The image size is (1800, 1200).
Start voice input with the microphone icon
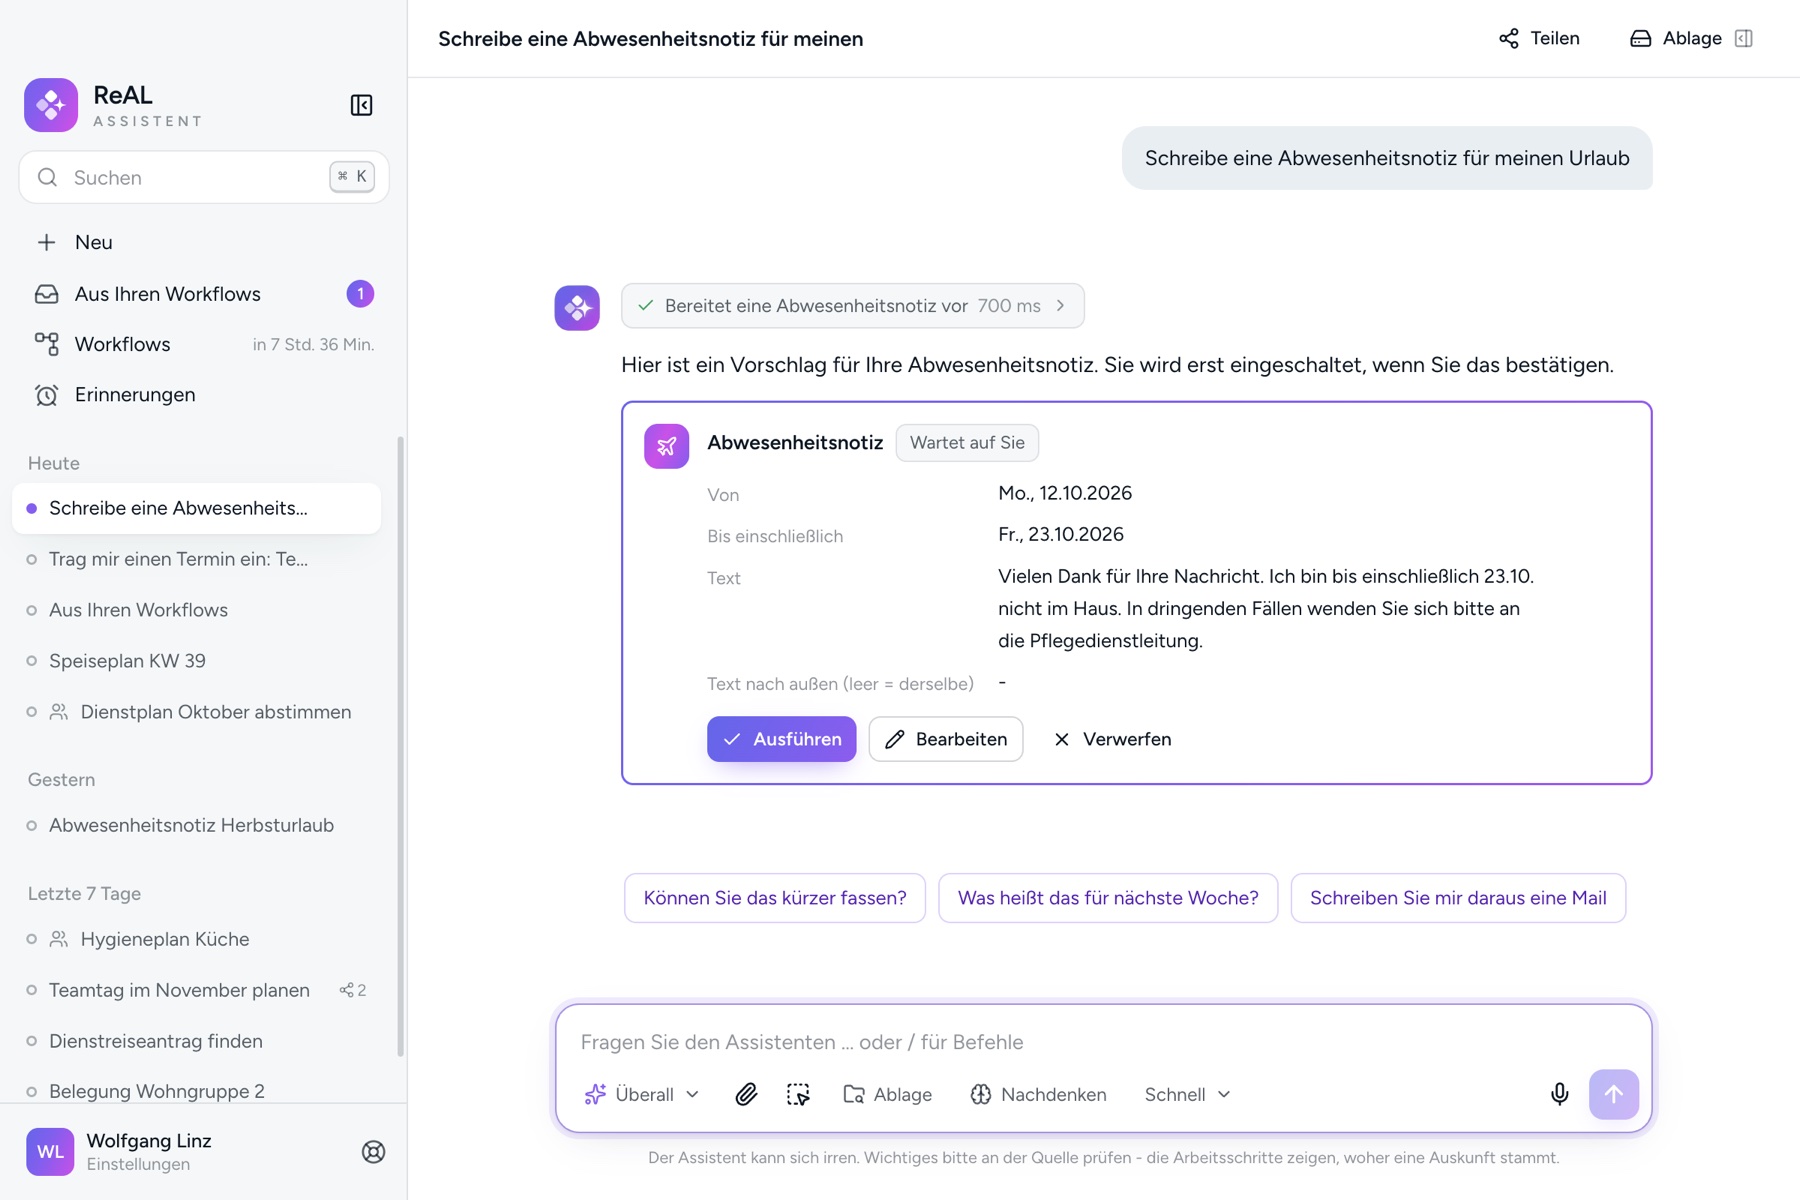click(x=1559, y=1094)
